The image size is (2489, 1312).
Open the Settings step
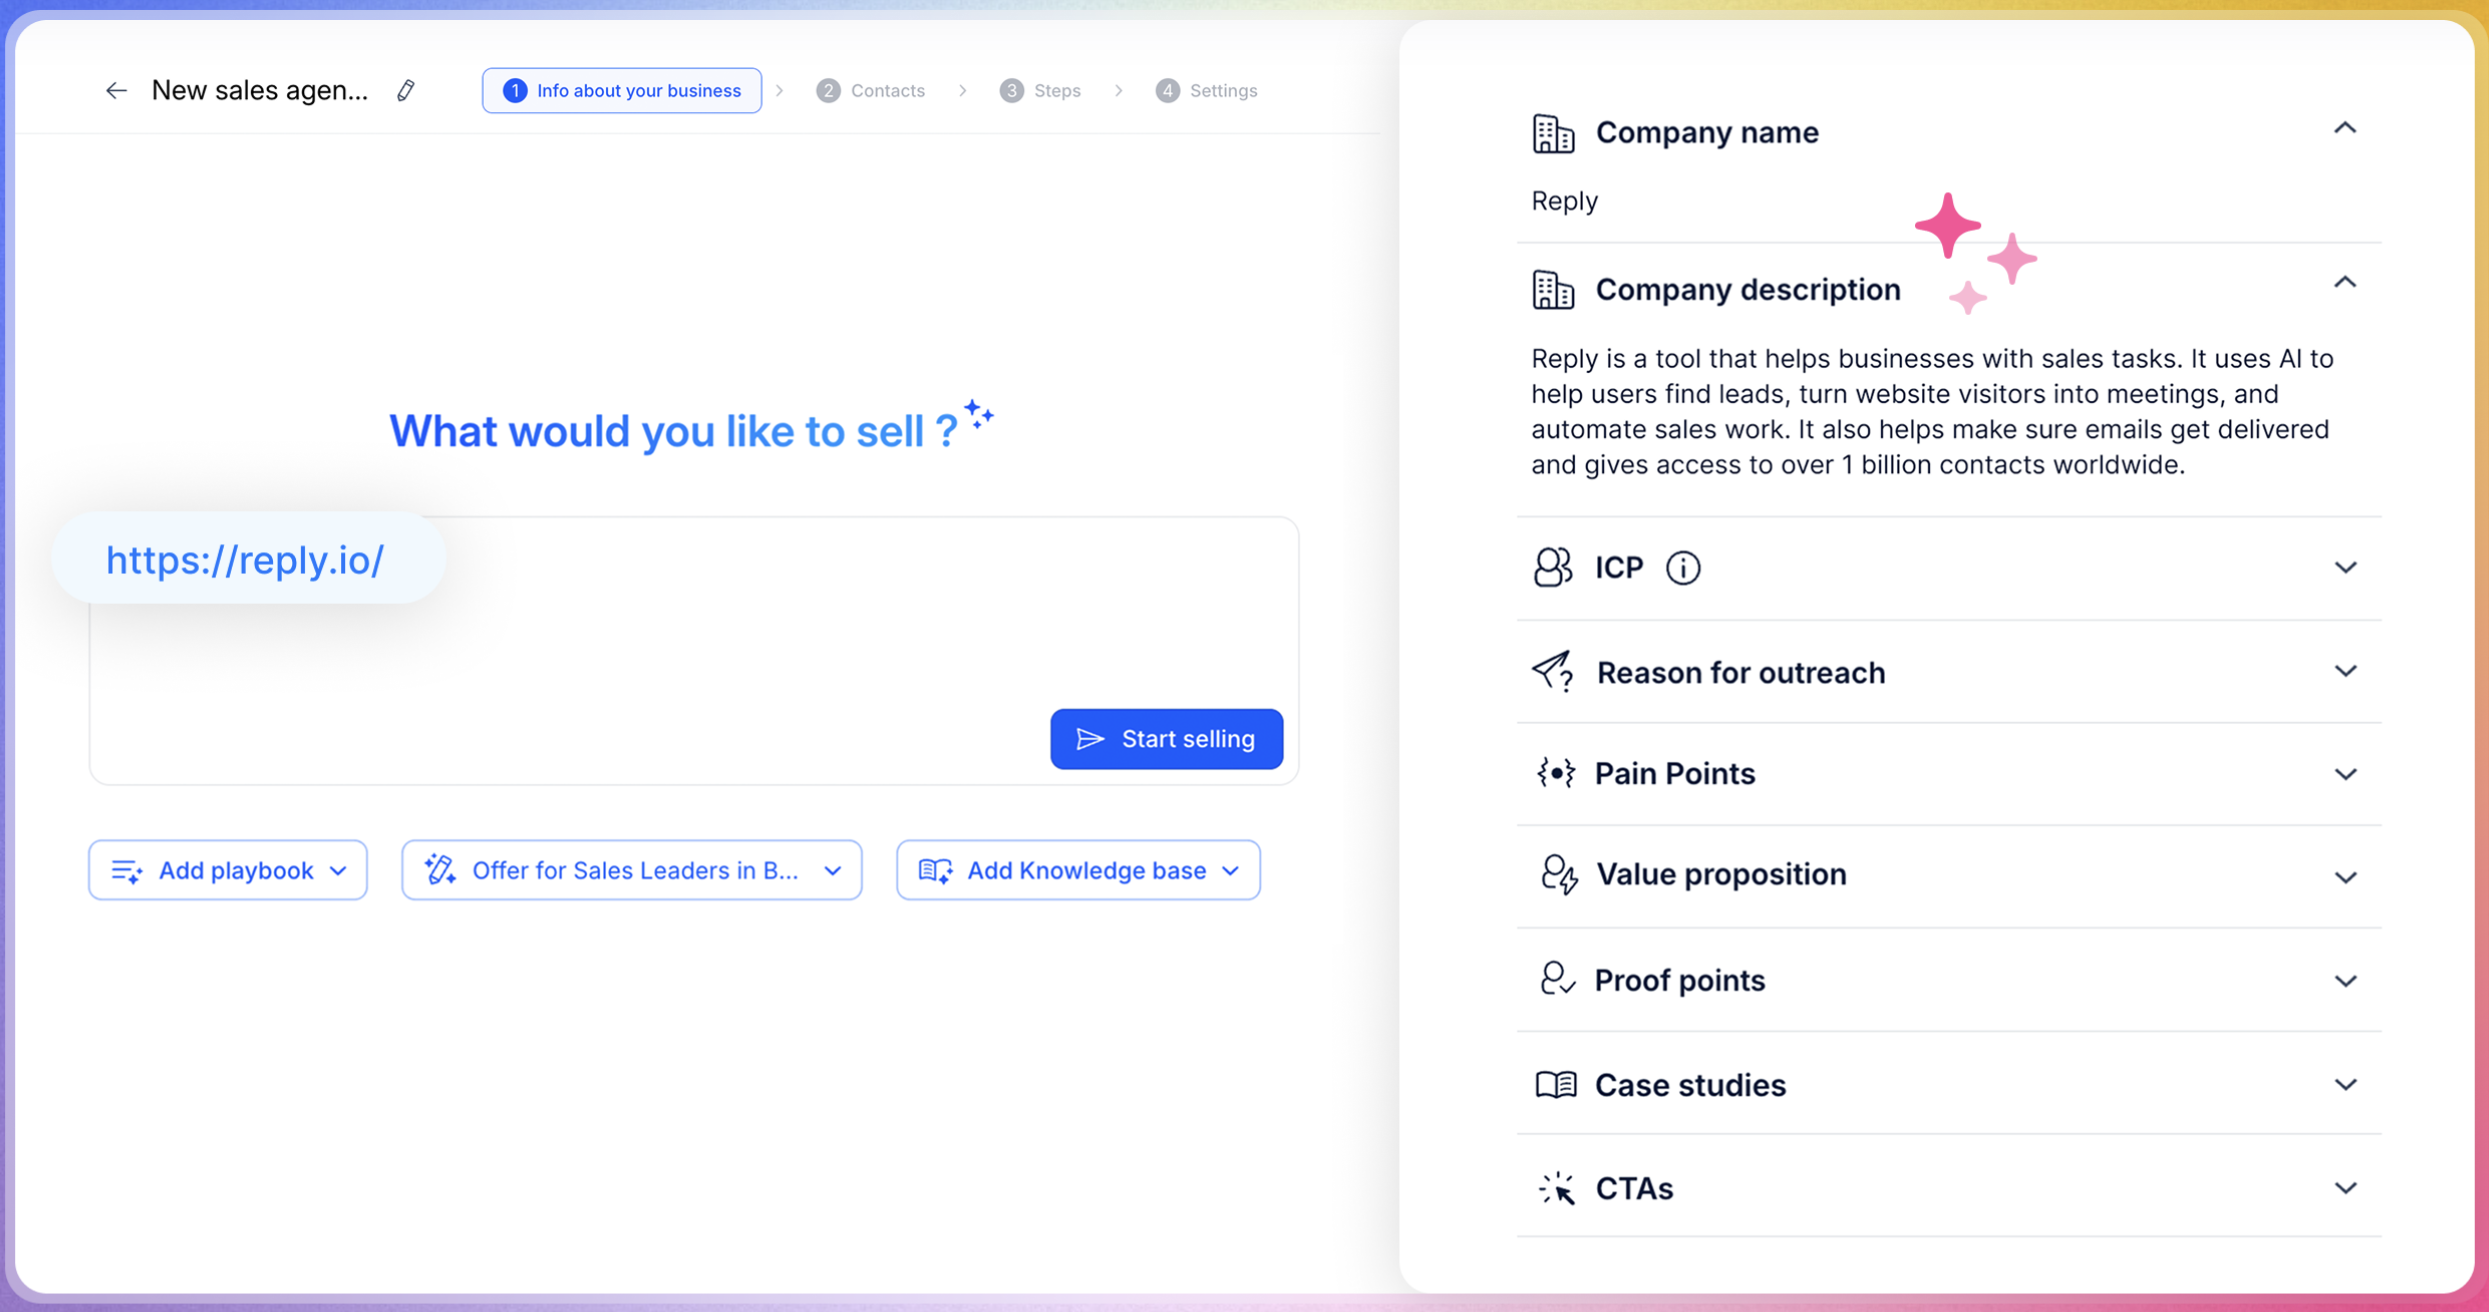[1205, 90]
